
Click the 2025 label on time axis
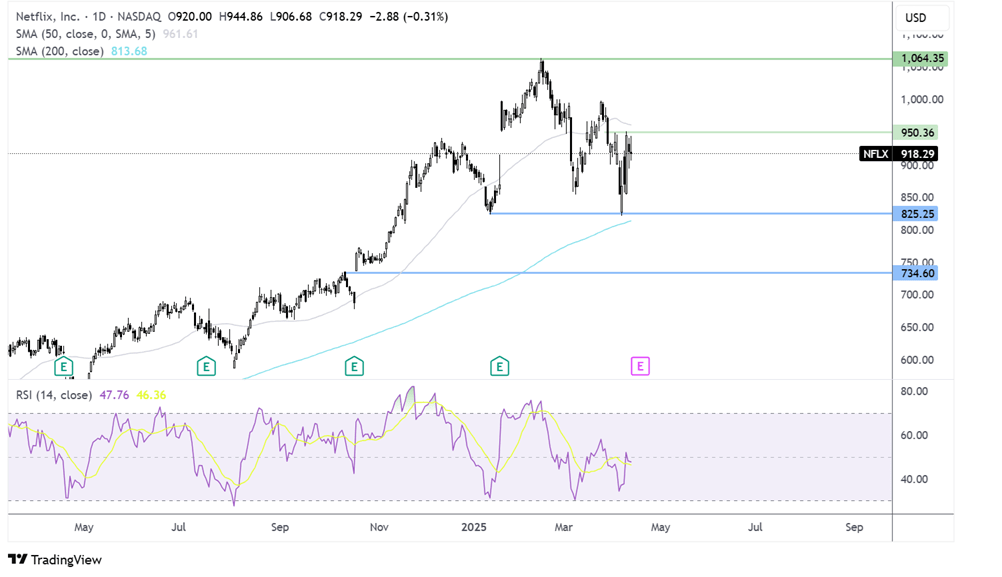(x=474, y=527)
